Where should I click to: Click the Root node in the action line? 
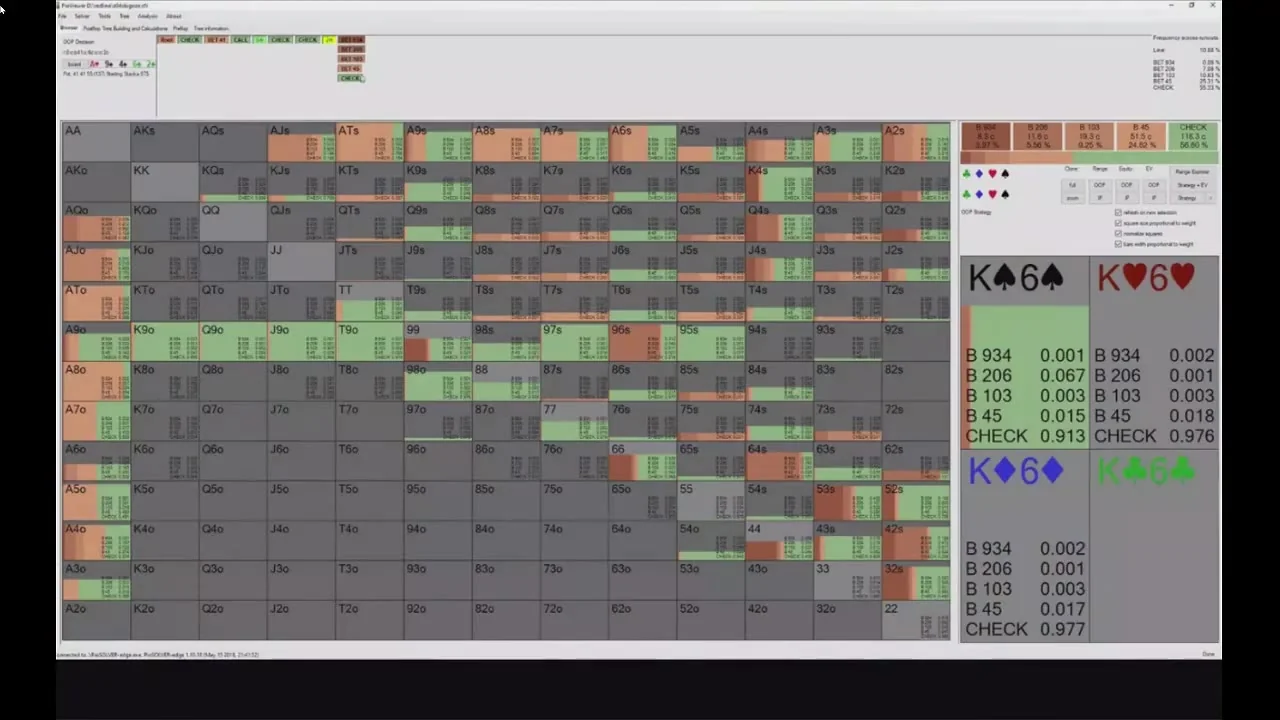click(167, 40)
